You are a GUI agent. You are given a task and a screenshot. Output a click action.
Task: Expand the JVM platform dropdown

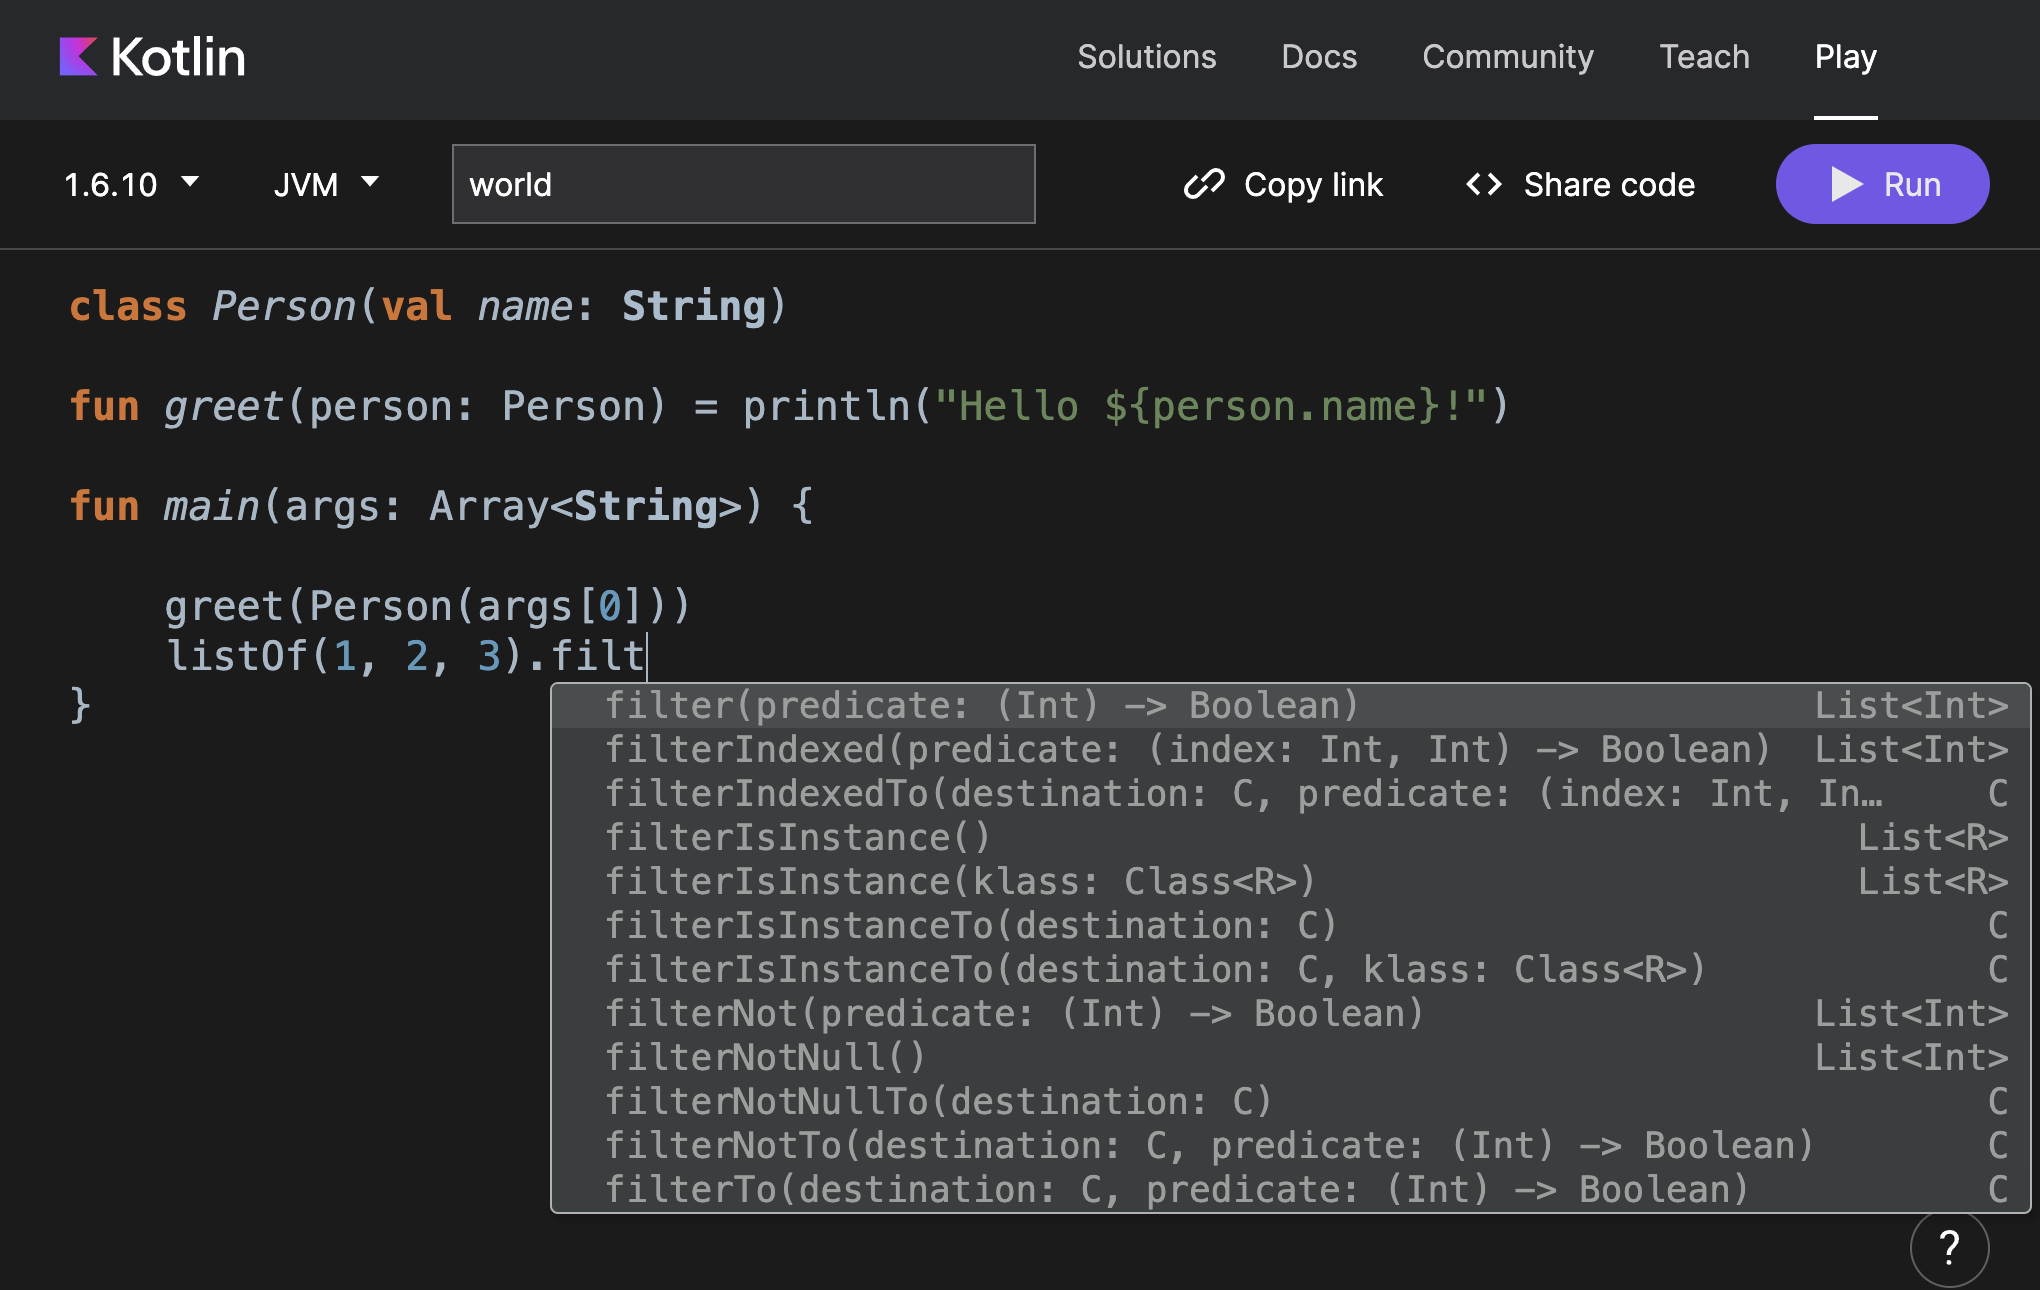pyautogui.click(x=321, y=184)
